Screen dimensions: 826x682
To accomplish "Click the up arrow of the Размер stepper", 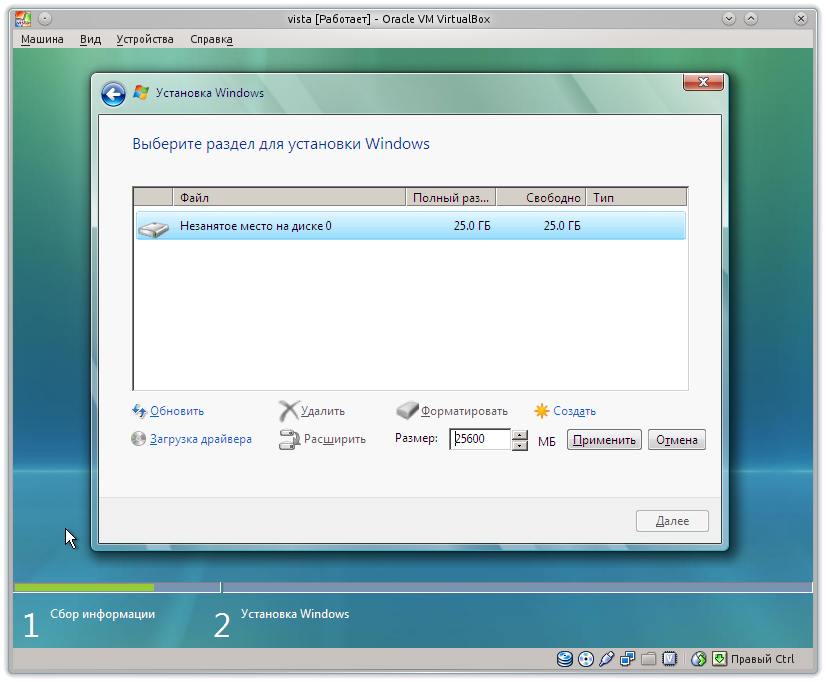I will click(x=520, y=434).
